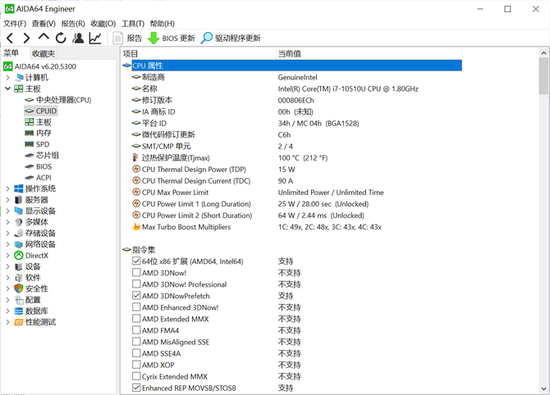Click the SPD memory icon
Screen dimensions: 550x395
pos(29,144)
